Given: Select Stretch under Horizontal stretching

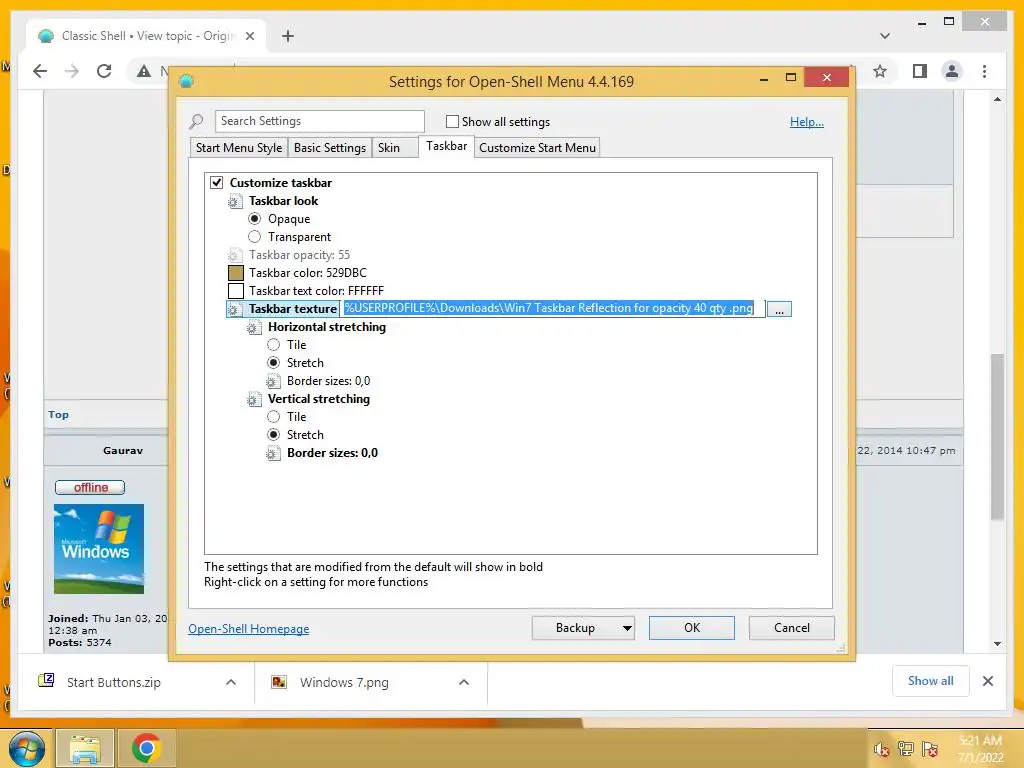Looking at the screenshot, I should click(274, 363).
